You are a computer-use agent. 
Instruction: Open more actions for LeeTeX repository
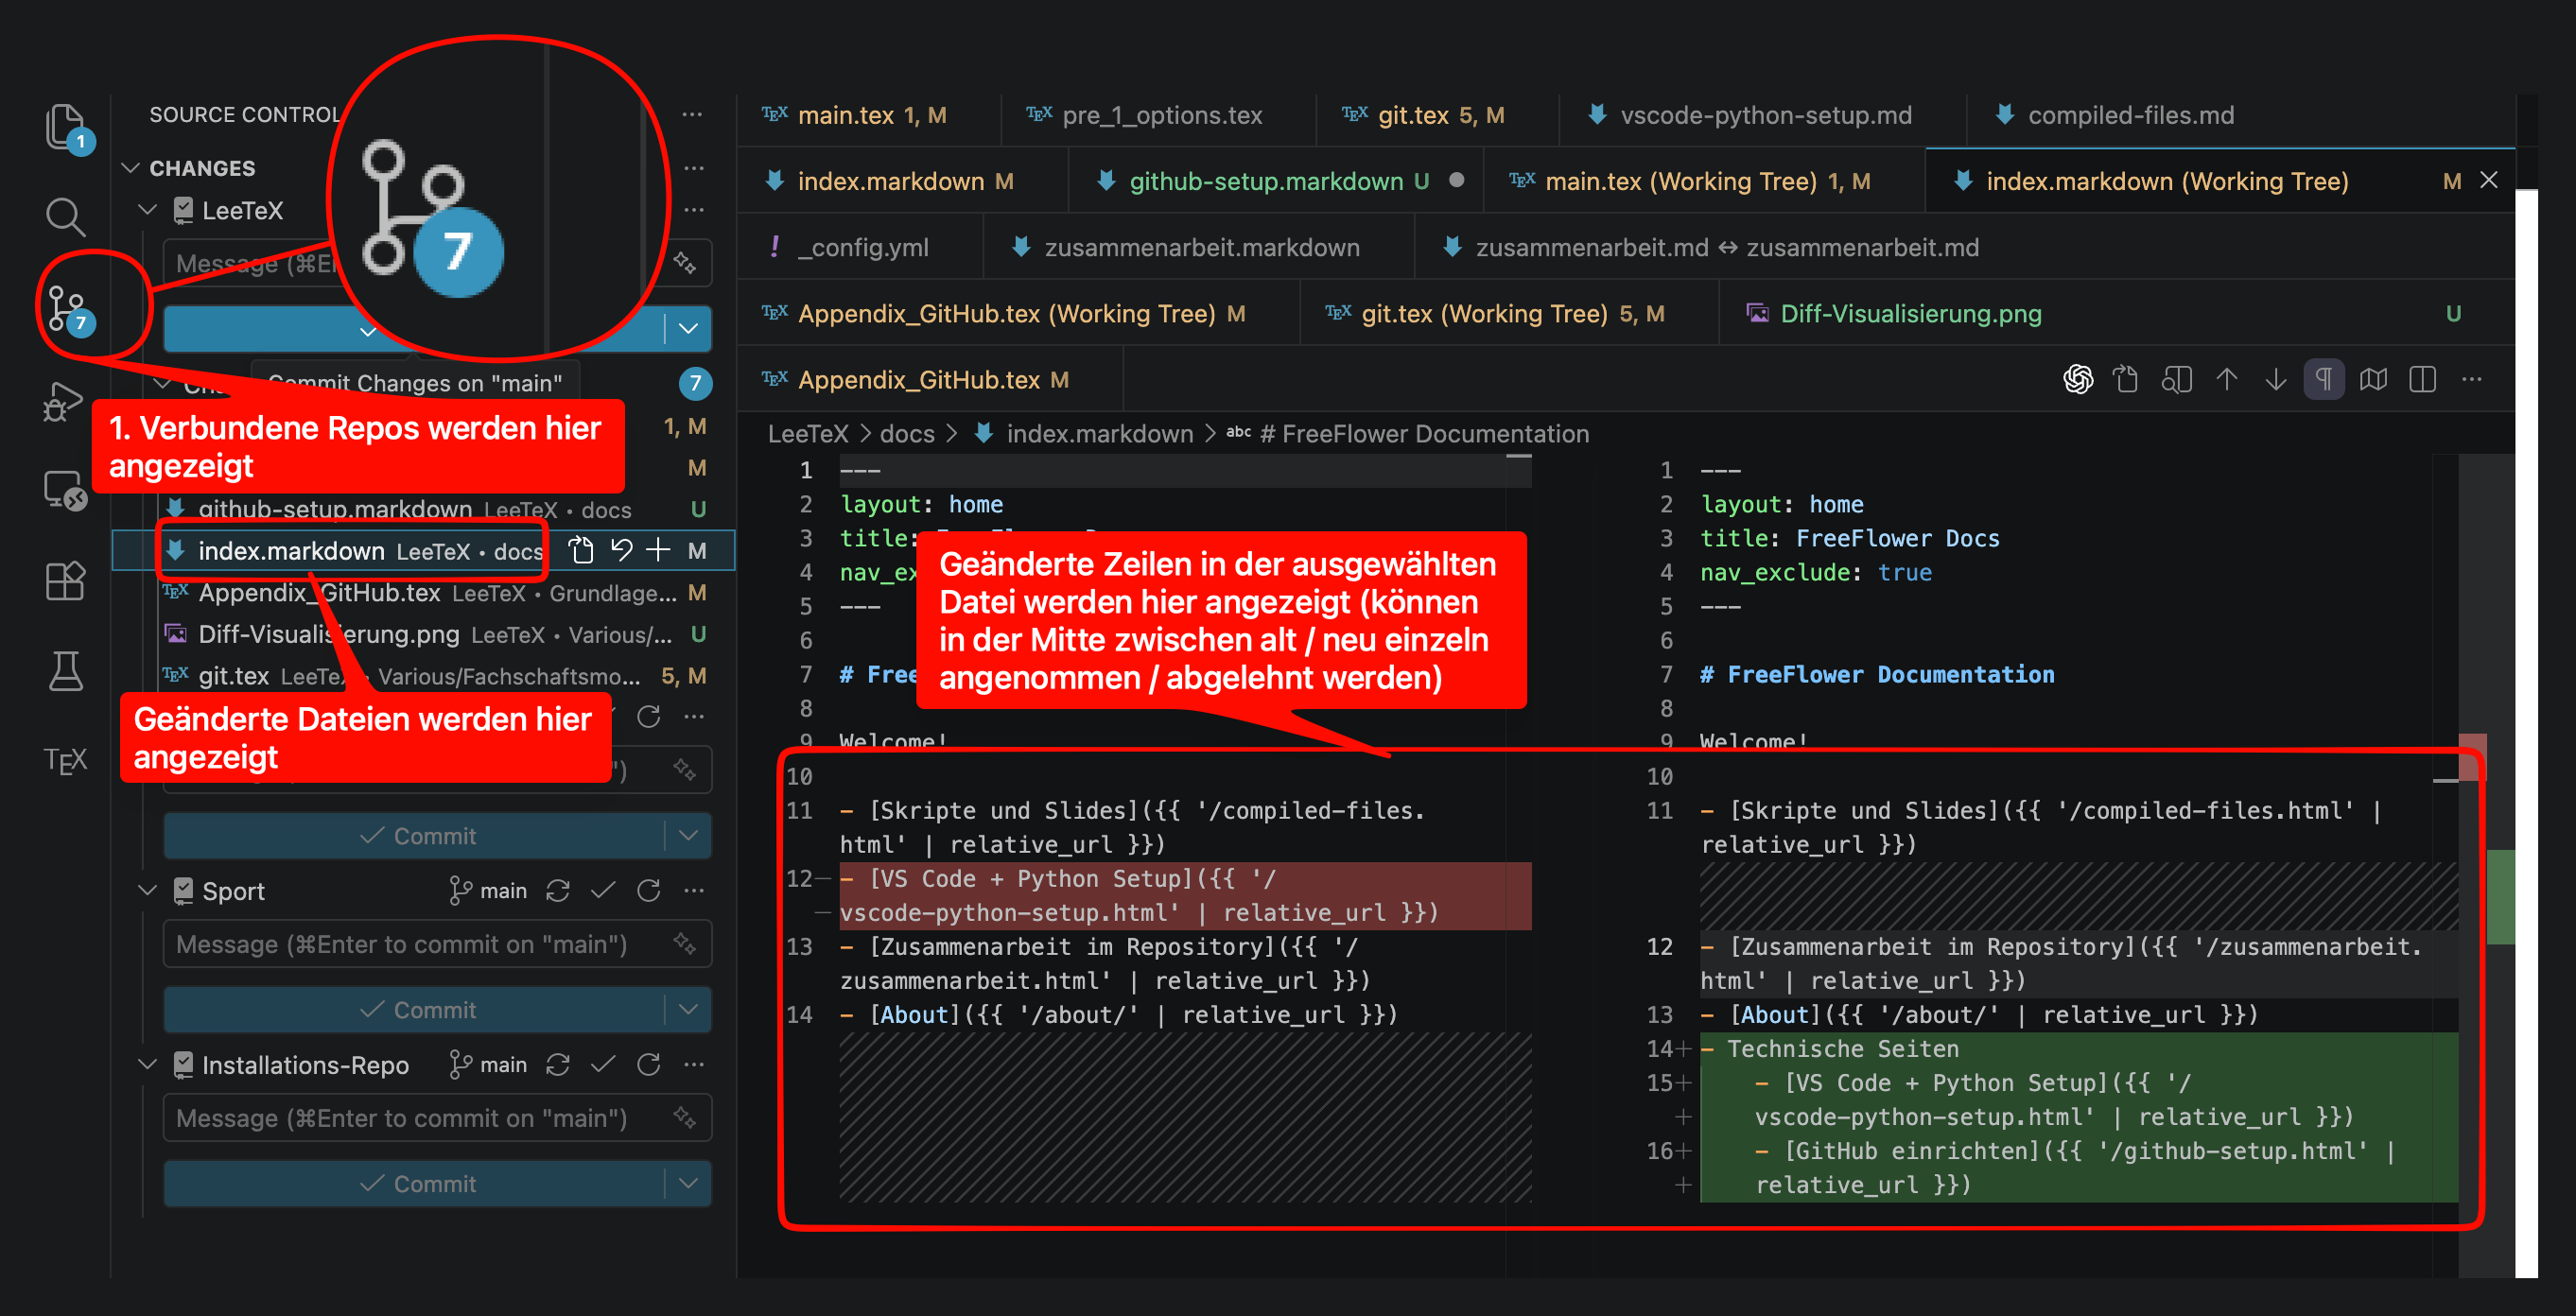click(x=693, y=210)
